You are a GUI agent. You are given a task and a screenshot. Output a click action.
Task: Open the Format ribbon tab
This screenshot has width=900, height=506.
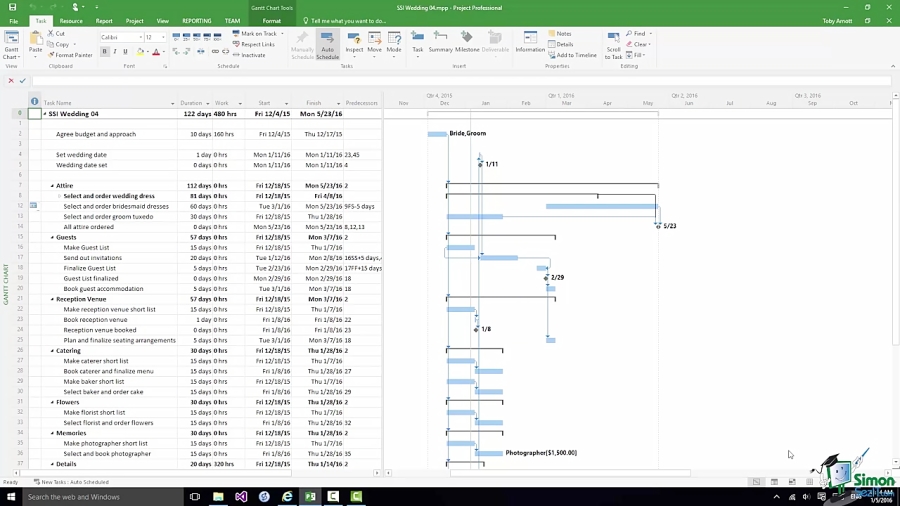pyautogui.click(x=271, y=21)
